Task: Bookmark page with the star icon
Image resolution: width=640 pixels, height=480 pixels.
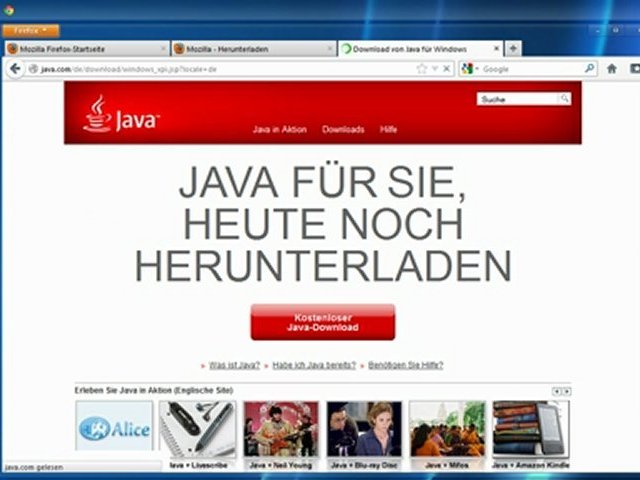Action: coord(422,69)
